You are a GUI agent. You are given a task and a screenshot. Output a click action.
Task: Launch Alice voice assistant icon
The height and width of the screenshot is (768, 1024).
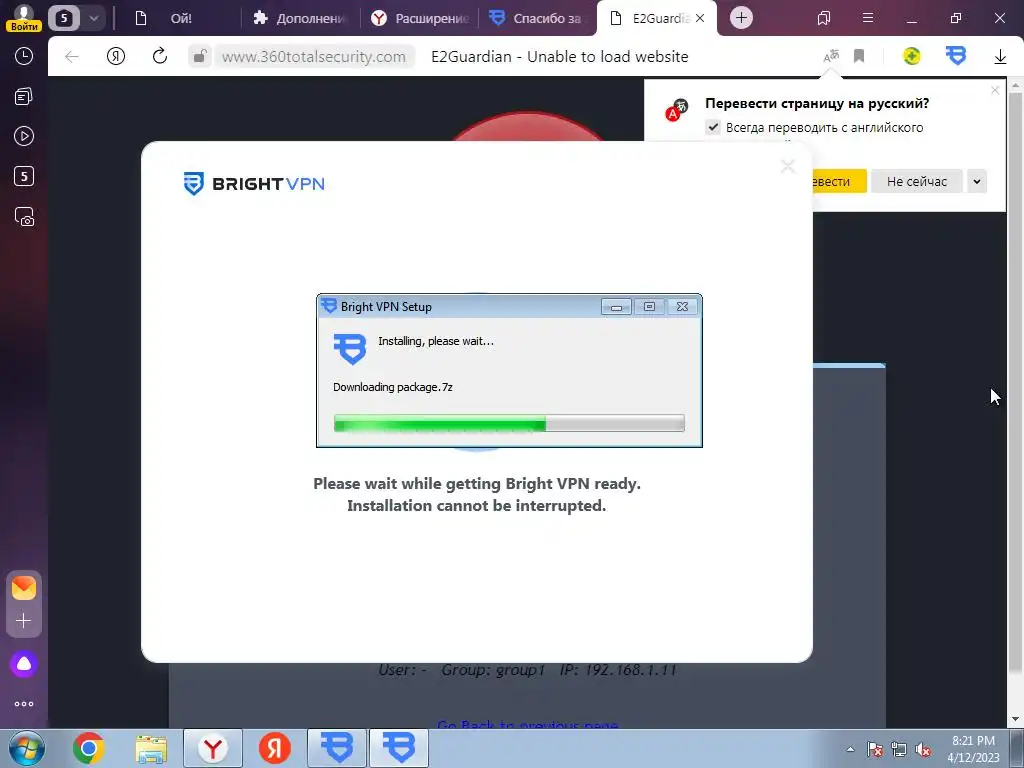24,664
